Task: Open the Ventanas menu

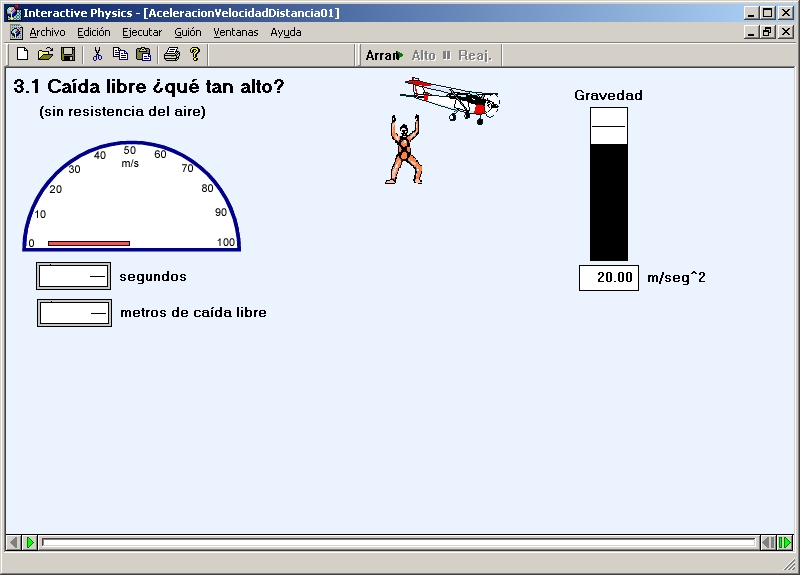Action: (236, 32)
